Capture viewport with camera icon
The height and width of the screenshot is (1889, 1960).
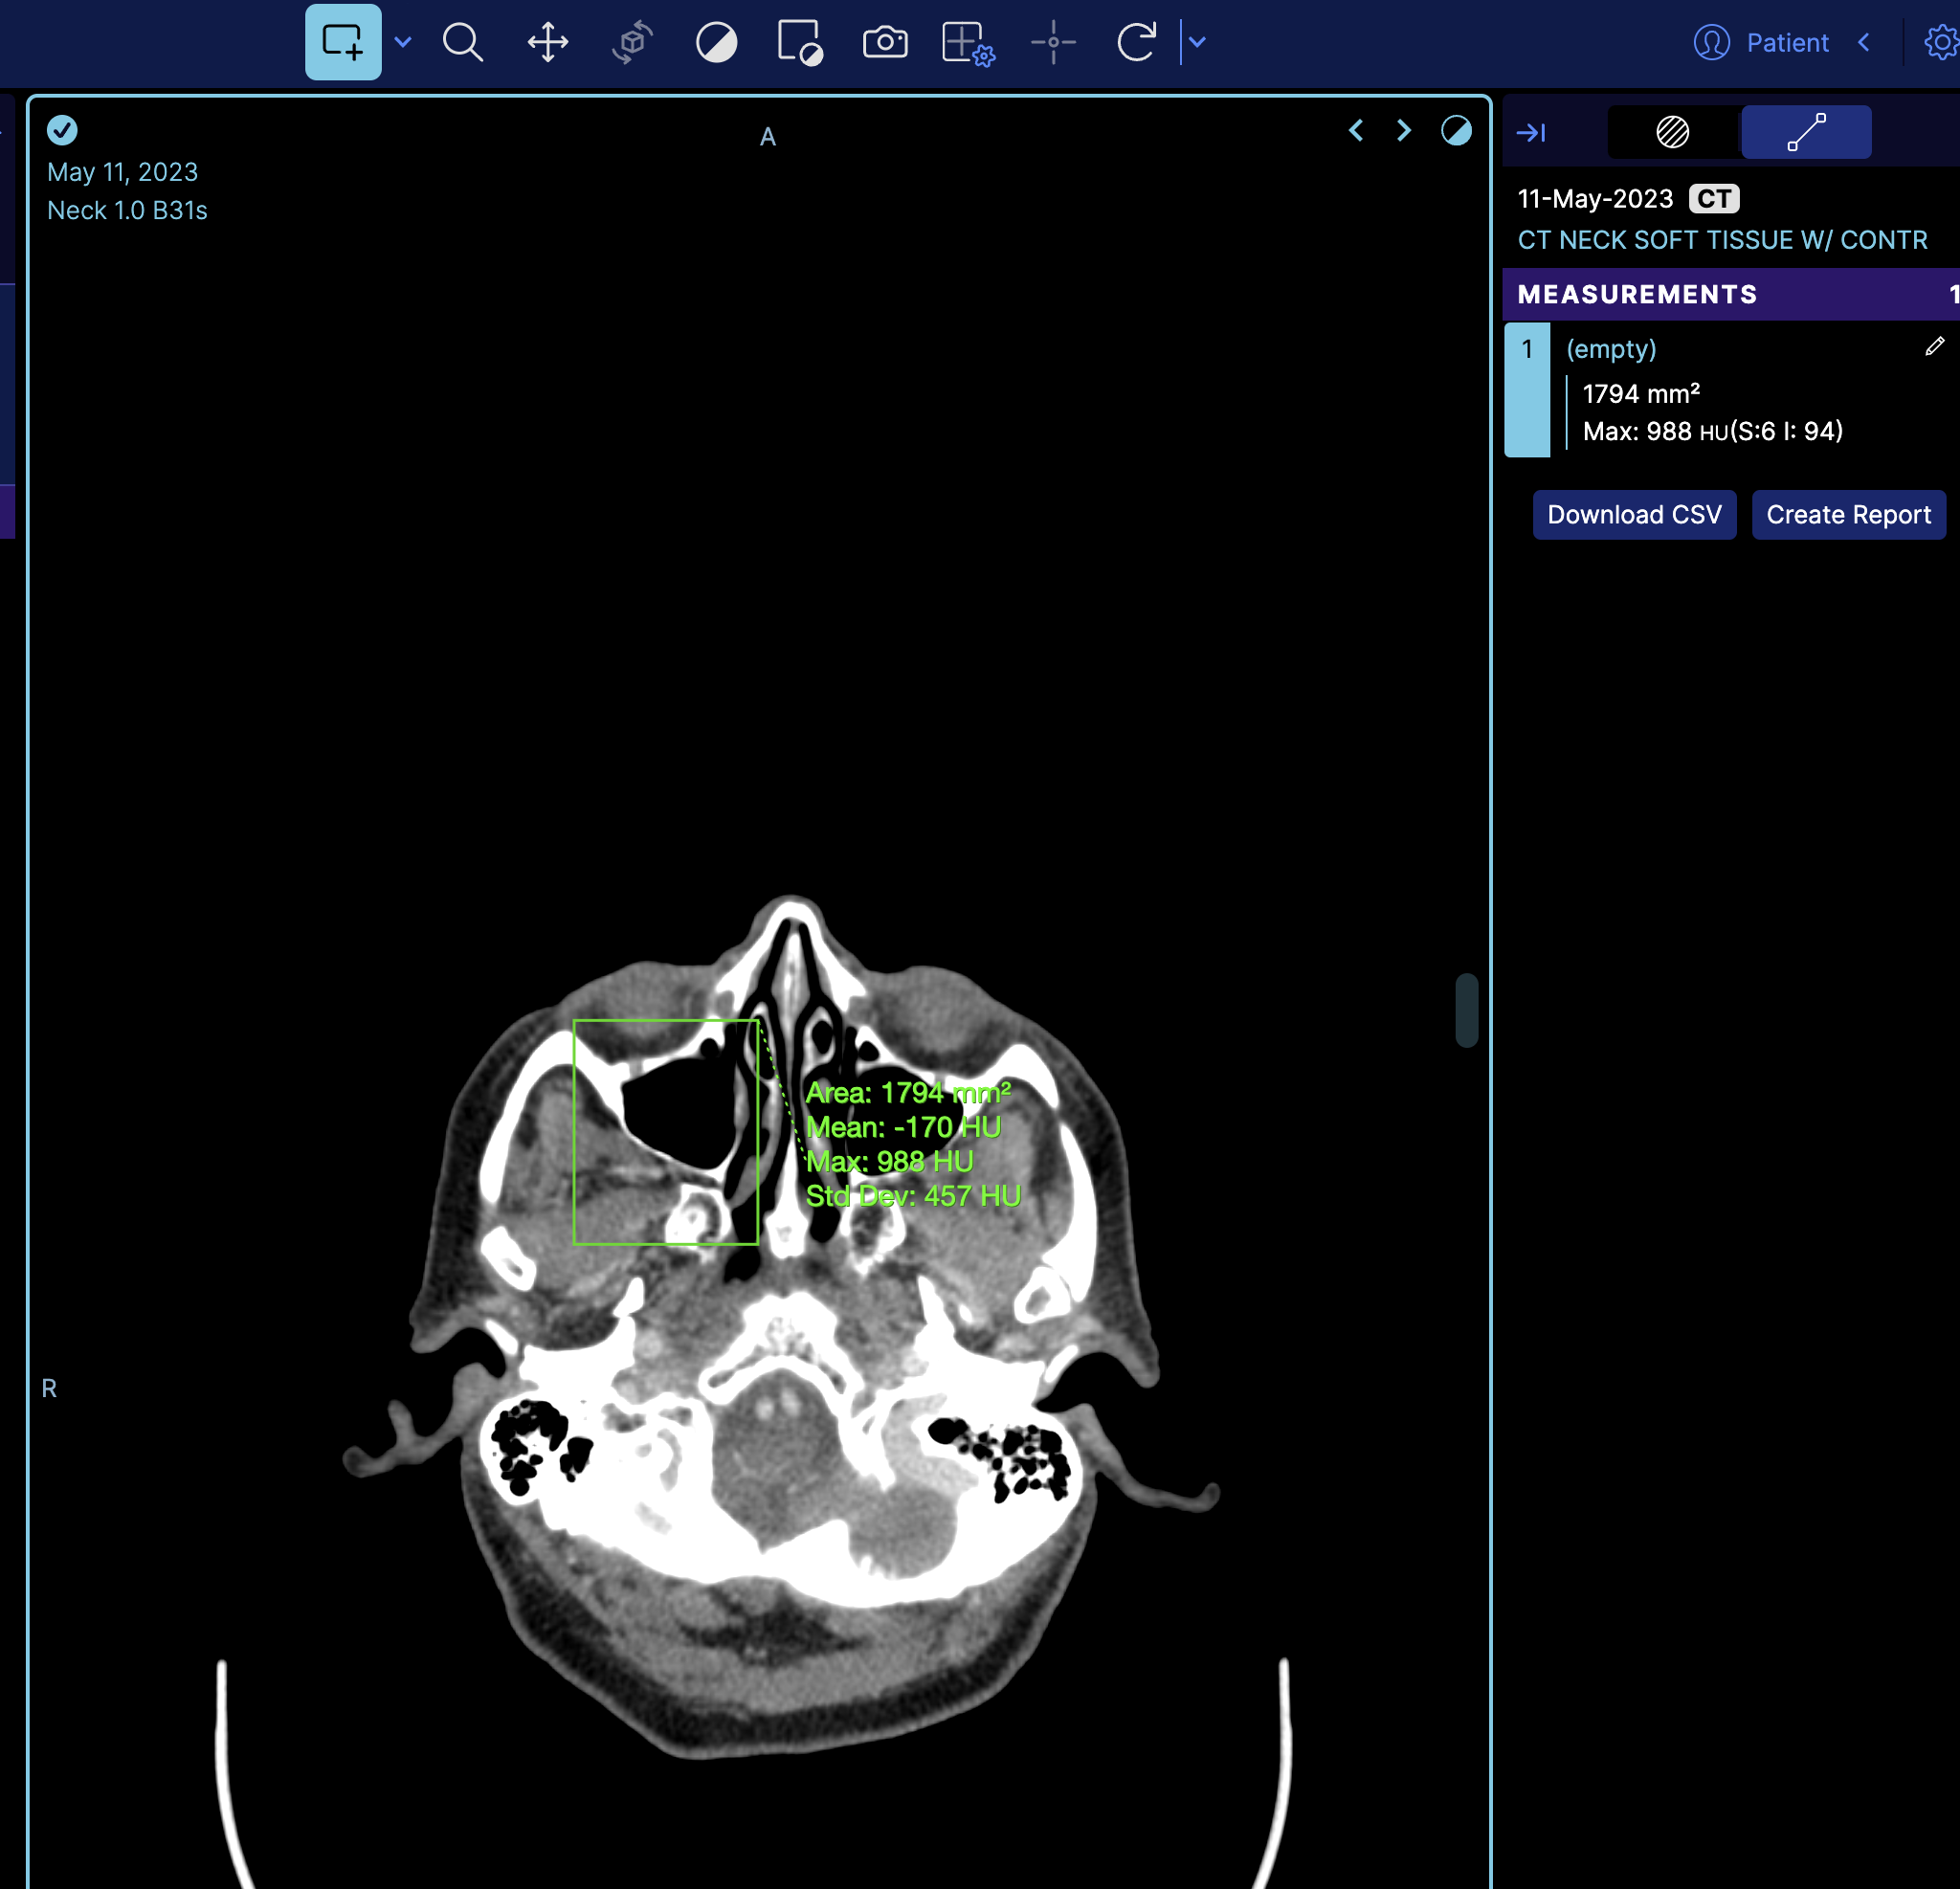pyautogui.click(x=885, y=42)
